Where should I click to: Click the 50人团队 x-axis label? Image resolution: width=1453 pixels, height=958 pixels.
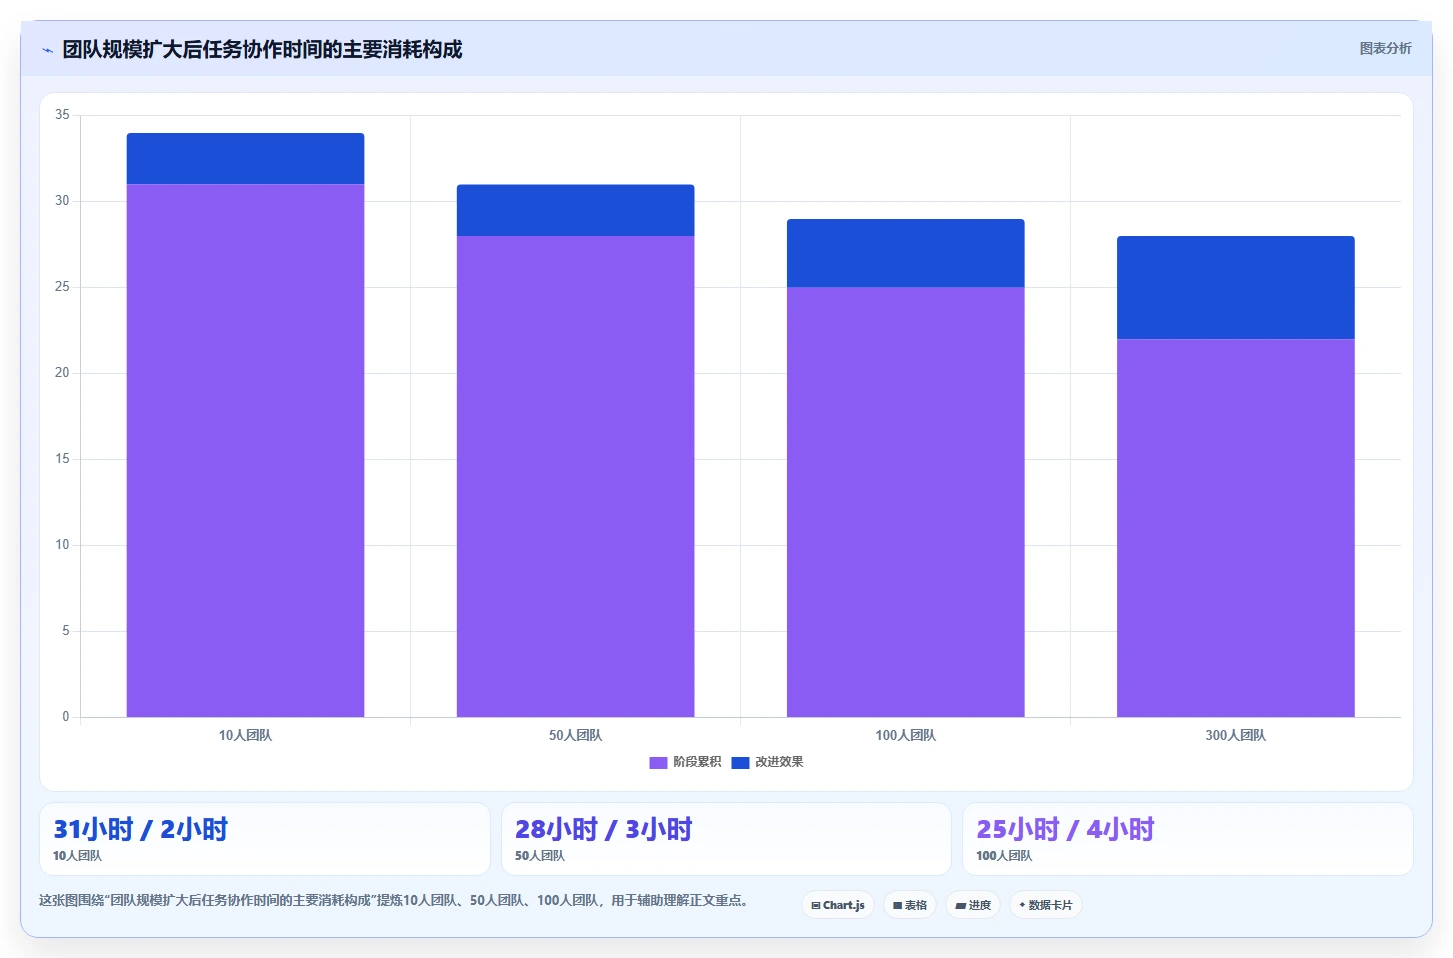click(575, 735)
